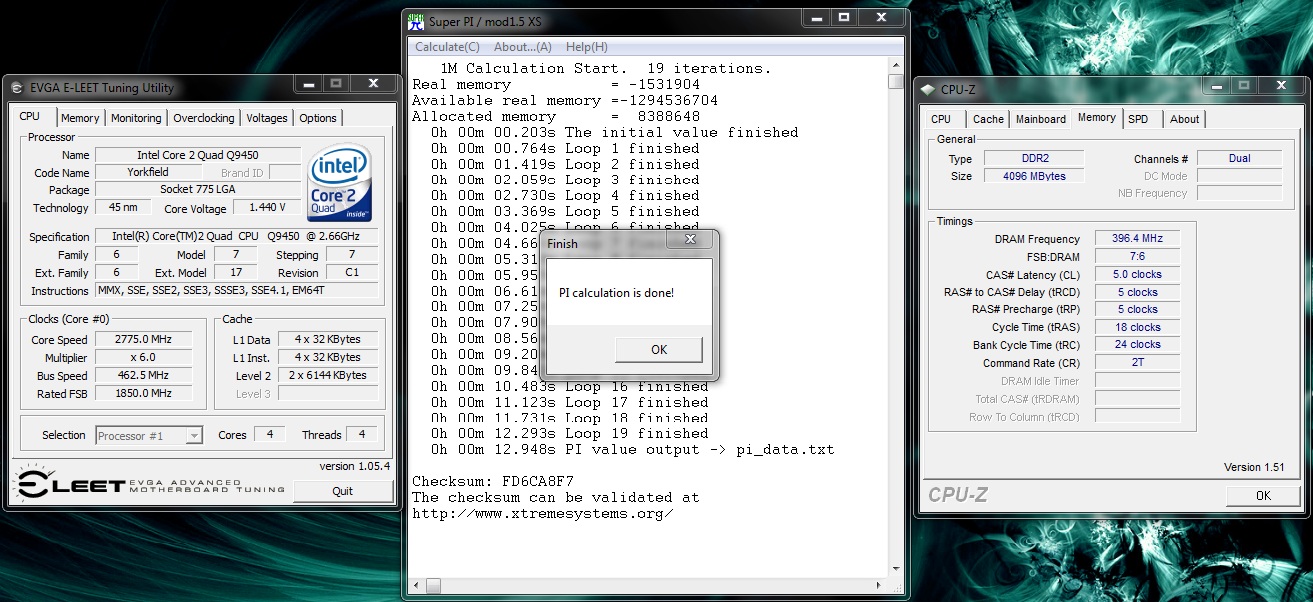Click the Checksum: FD6CA8F7 line

tap(493, 481)
